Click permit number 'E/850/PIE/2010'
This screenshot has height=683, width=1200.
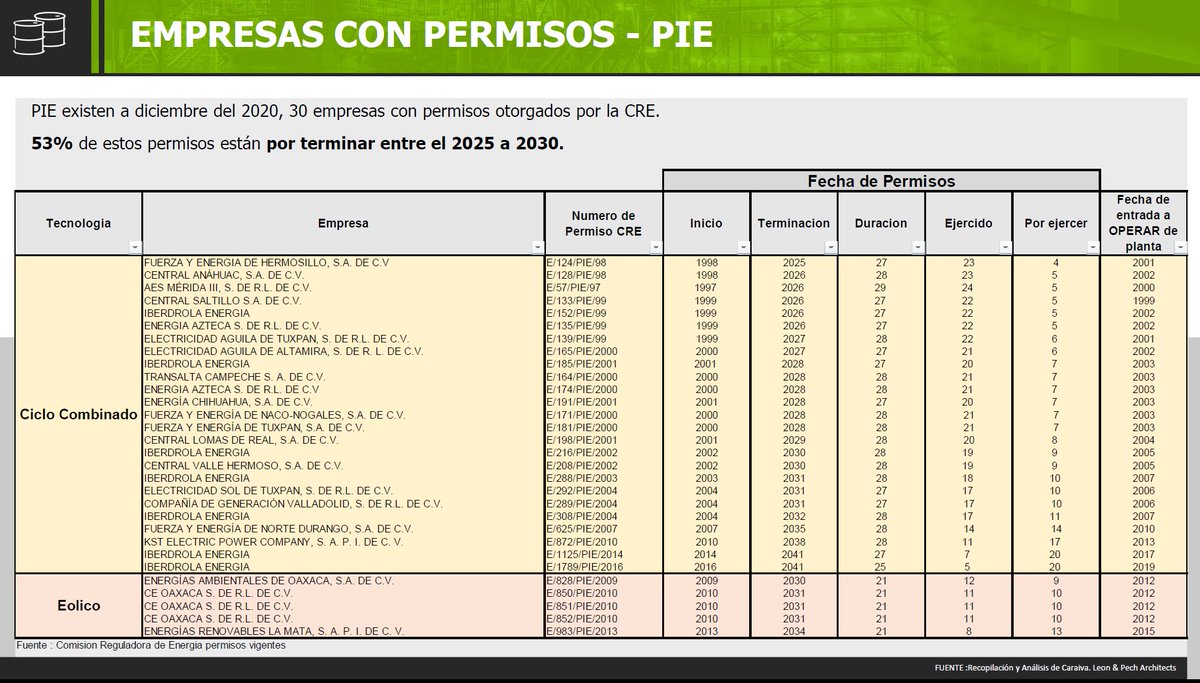(x=582, y=593)
